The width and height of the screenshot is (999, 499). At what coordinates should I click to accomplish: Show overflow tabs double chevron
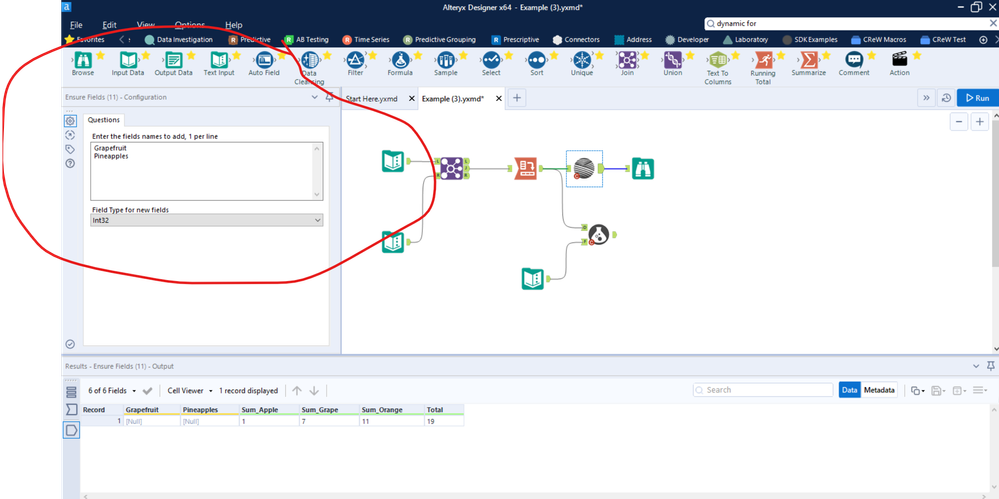pos(926,98)
